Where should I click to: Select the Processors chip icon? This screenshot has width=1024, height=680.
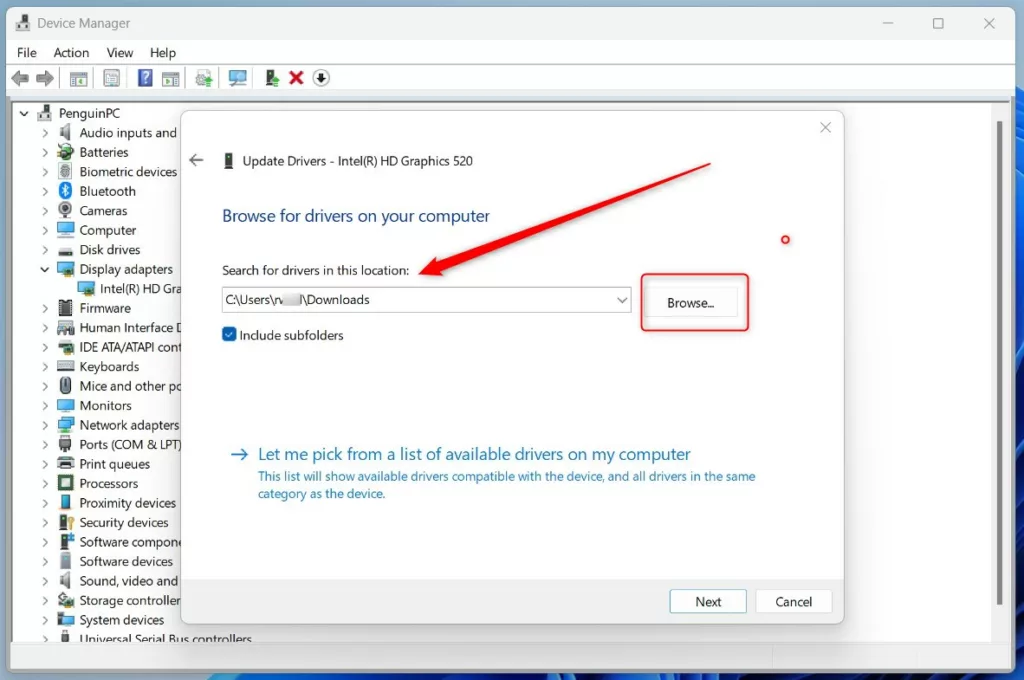pyautogui.click(x=65, y=483)
